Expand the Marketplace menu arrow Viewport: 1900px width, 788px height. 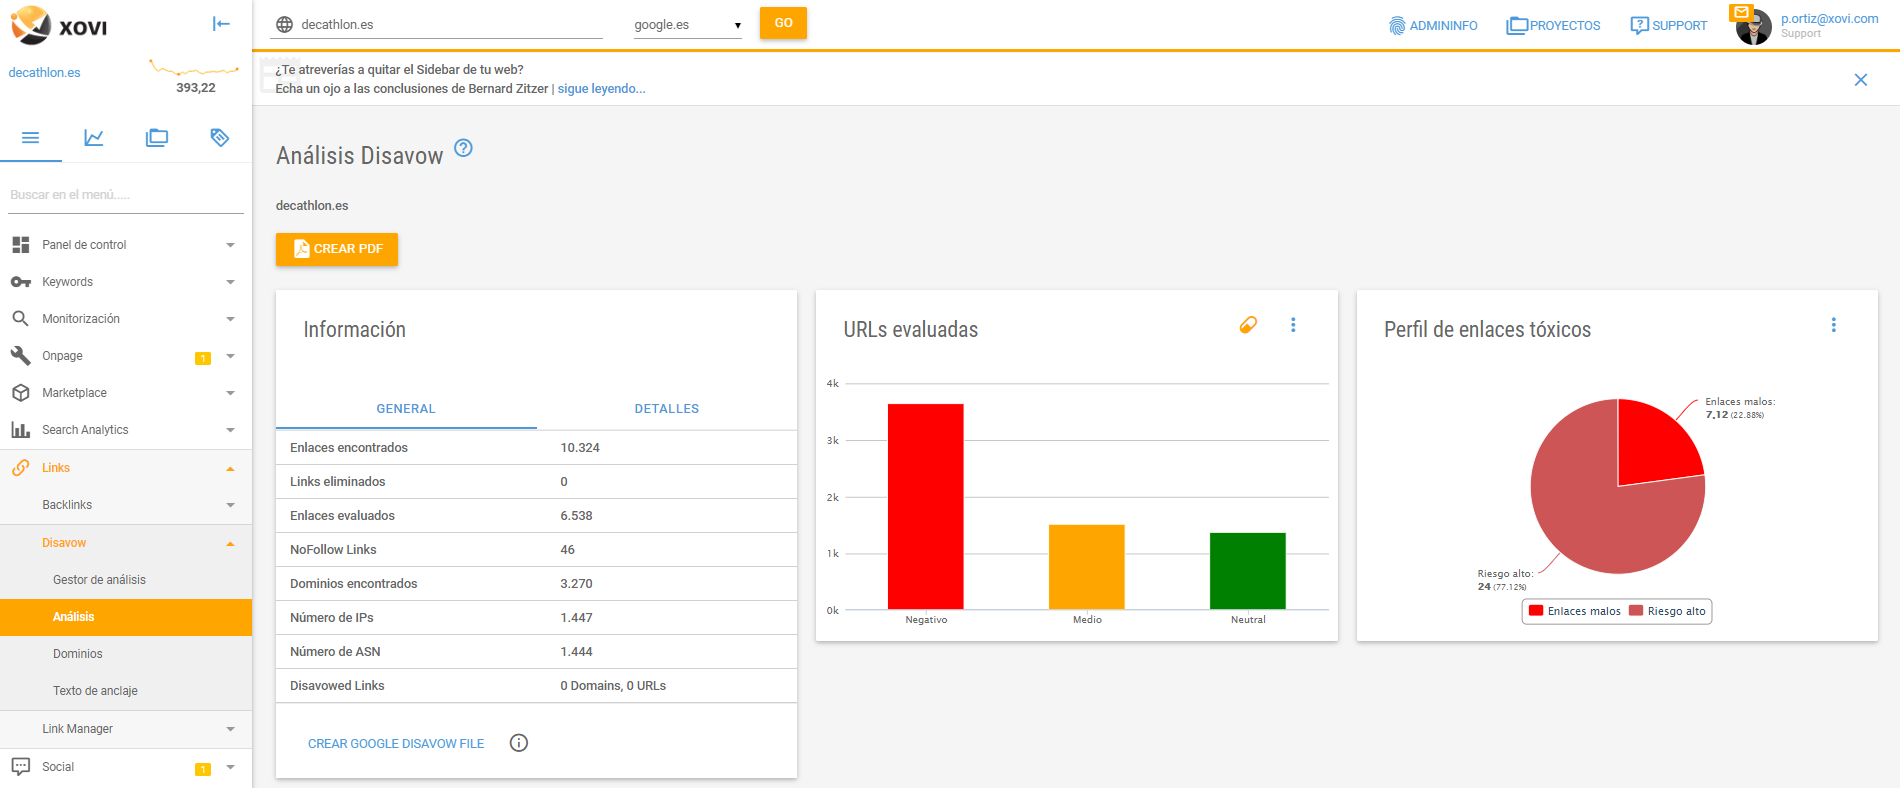[x=231, y=393]
